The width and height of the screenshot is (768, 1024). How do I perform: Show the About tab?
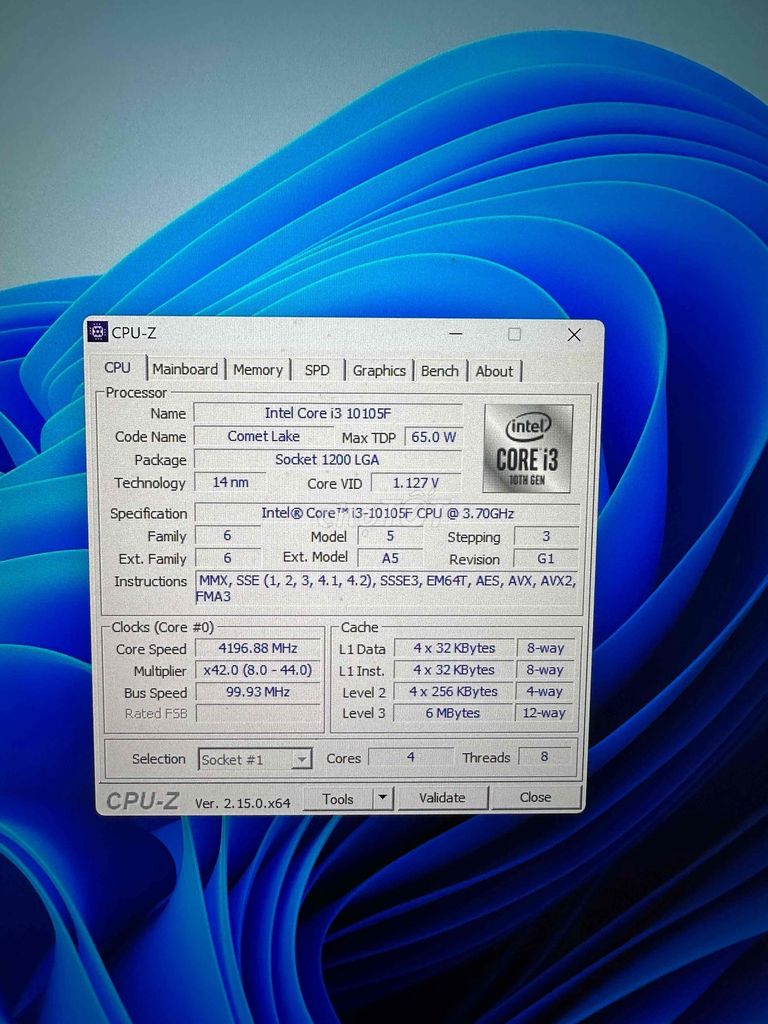(x=494, y=372)
